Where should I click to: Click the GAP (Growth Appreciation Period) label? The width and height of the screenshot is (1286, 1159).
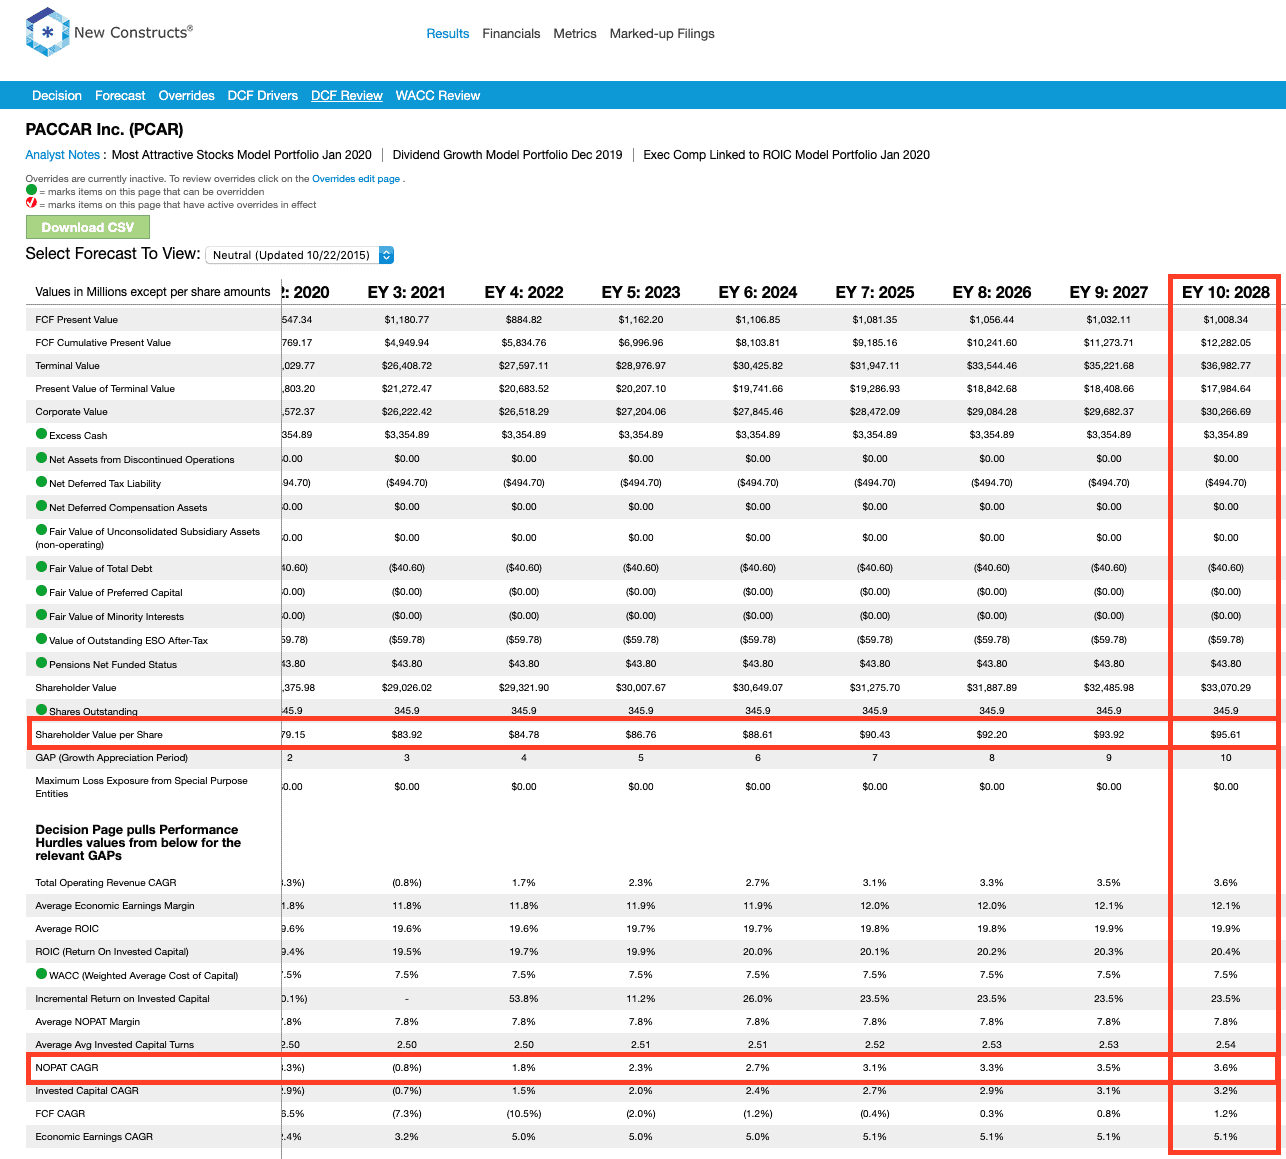tap(112, 757)
